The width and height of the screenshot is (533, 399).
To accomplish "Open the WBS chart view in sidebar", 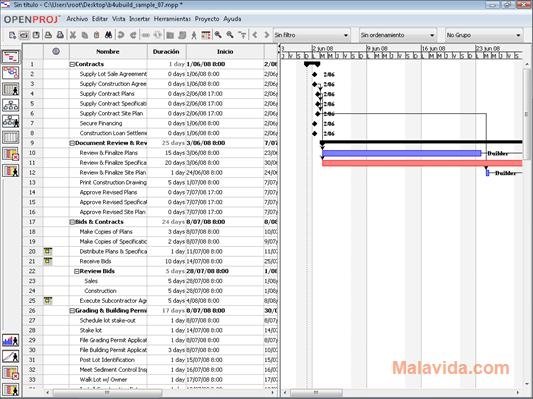I will coord(11,105).
